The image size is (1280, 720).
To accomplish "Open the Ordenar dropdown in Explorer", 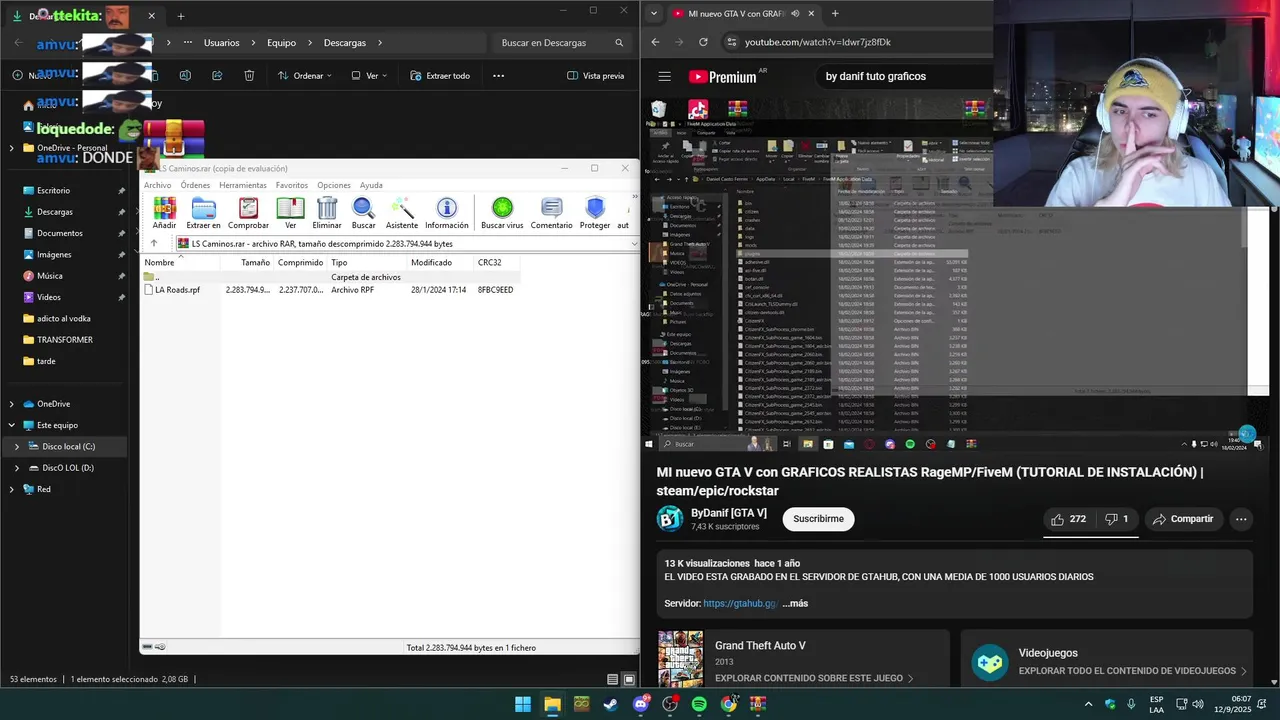I will 303,75.
